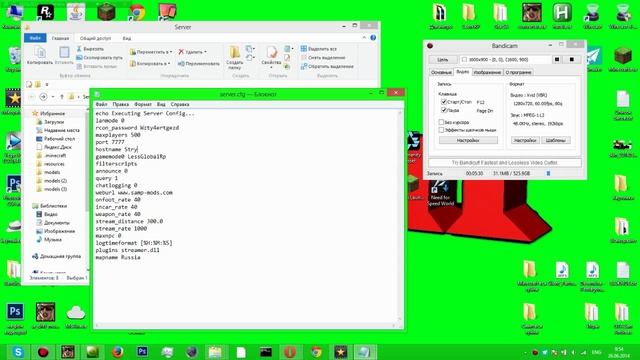Select .minecraft folder in Explorer sidebar

(x=51, y=156)
